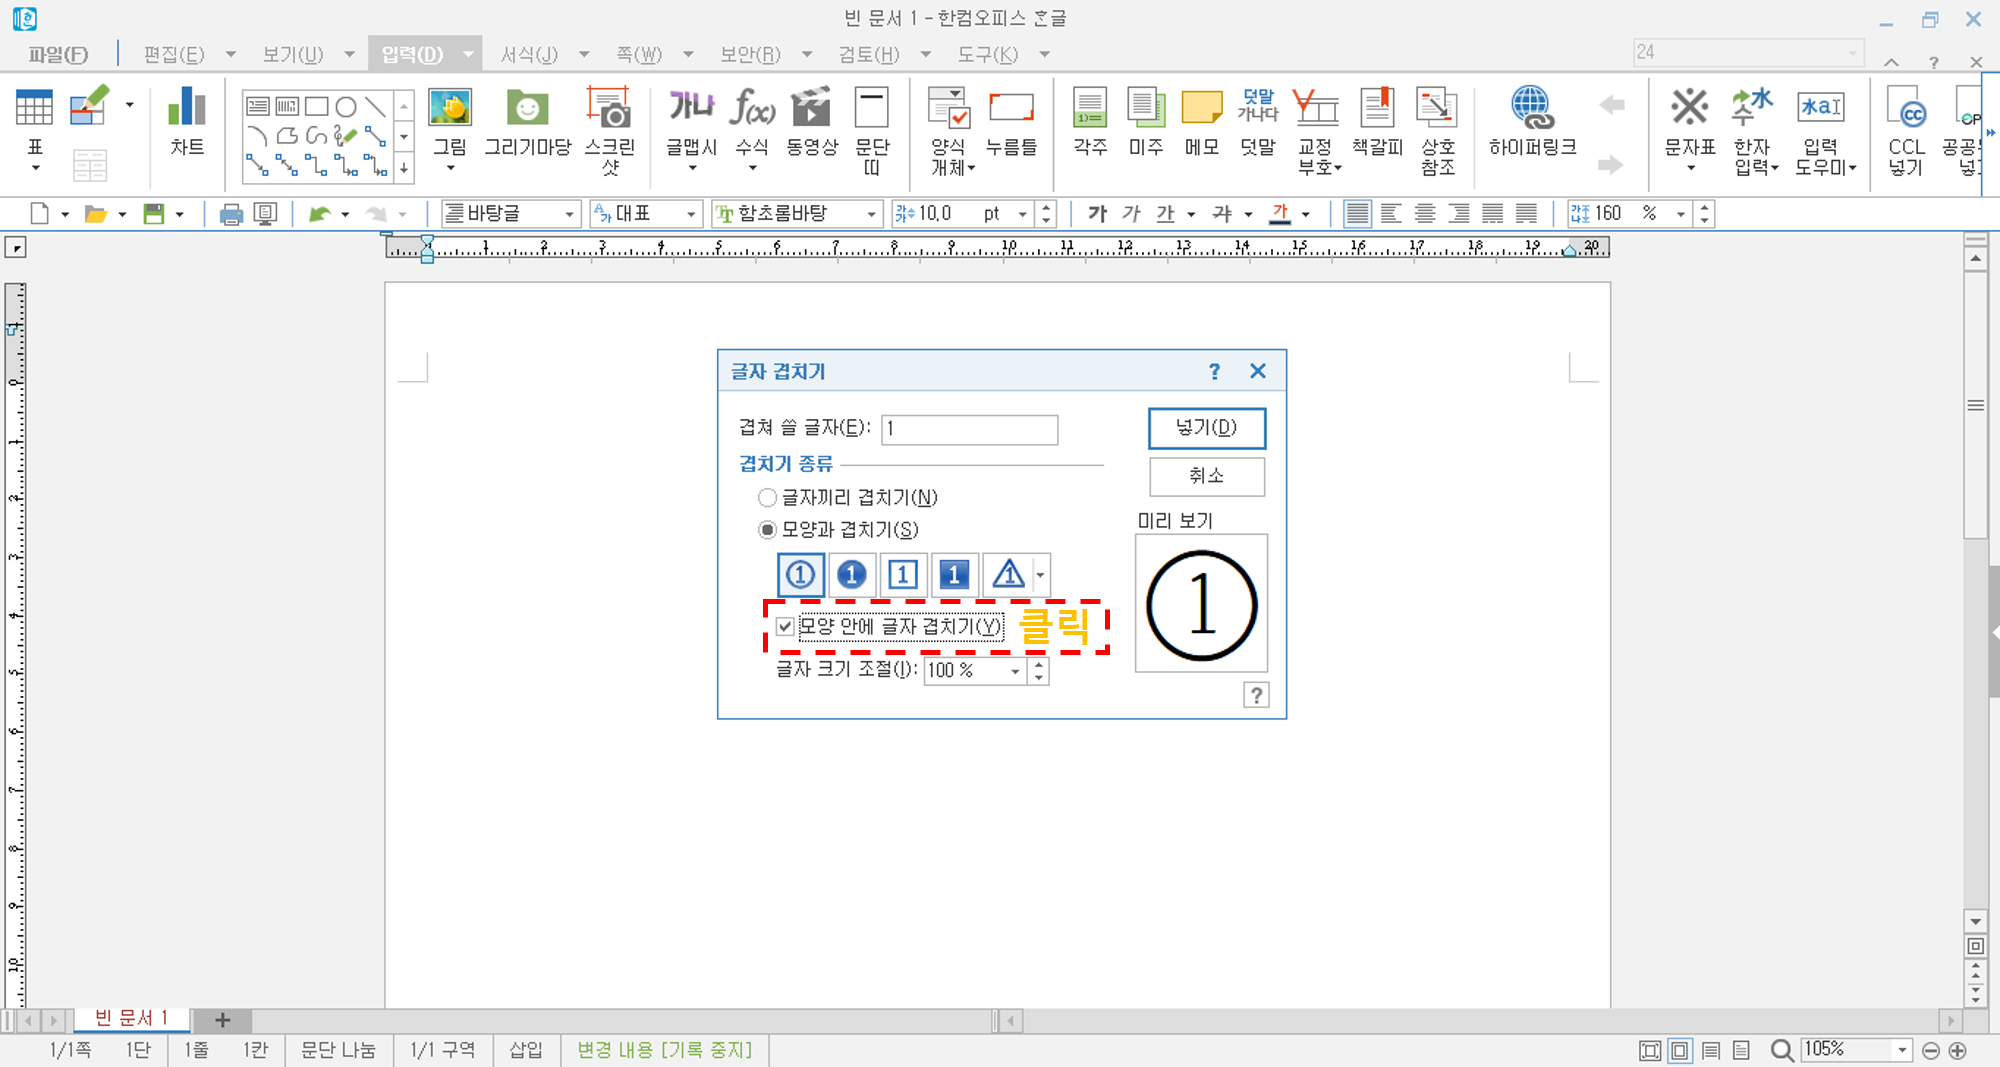Click the print icon in toolbar
The width and height of the screenshot is (2000, 1067).
pos(231,213)
